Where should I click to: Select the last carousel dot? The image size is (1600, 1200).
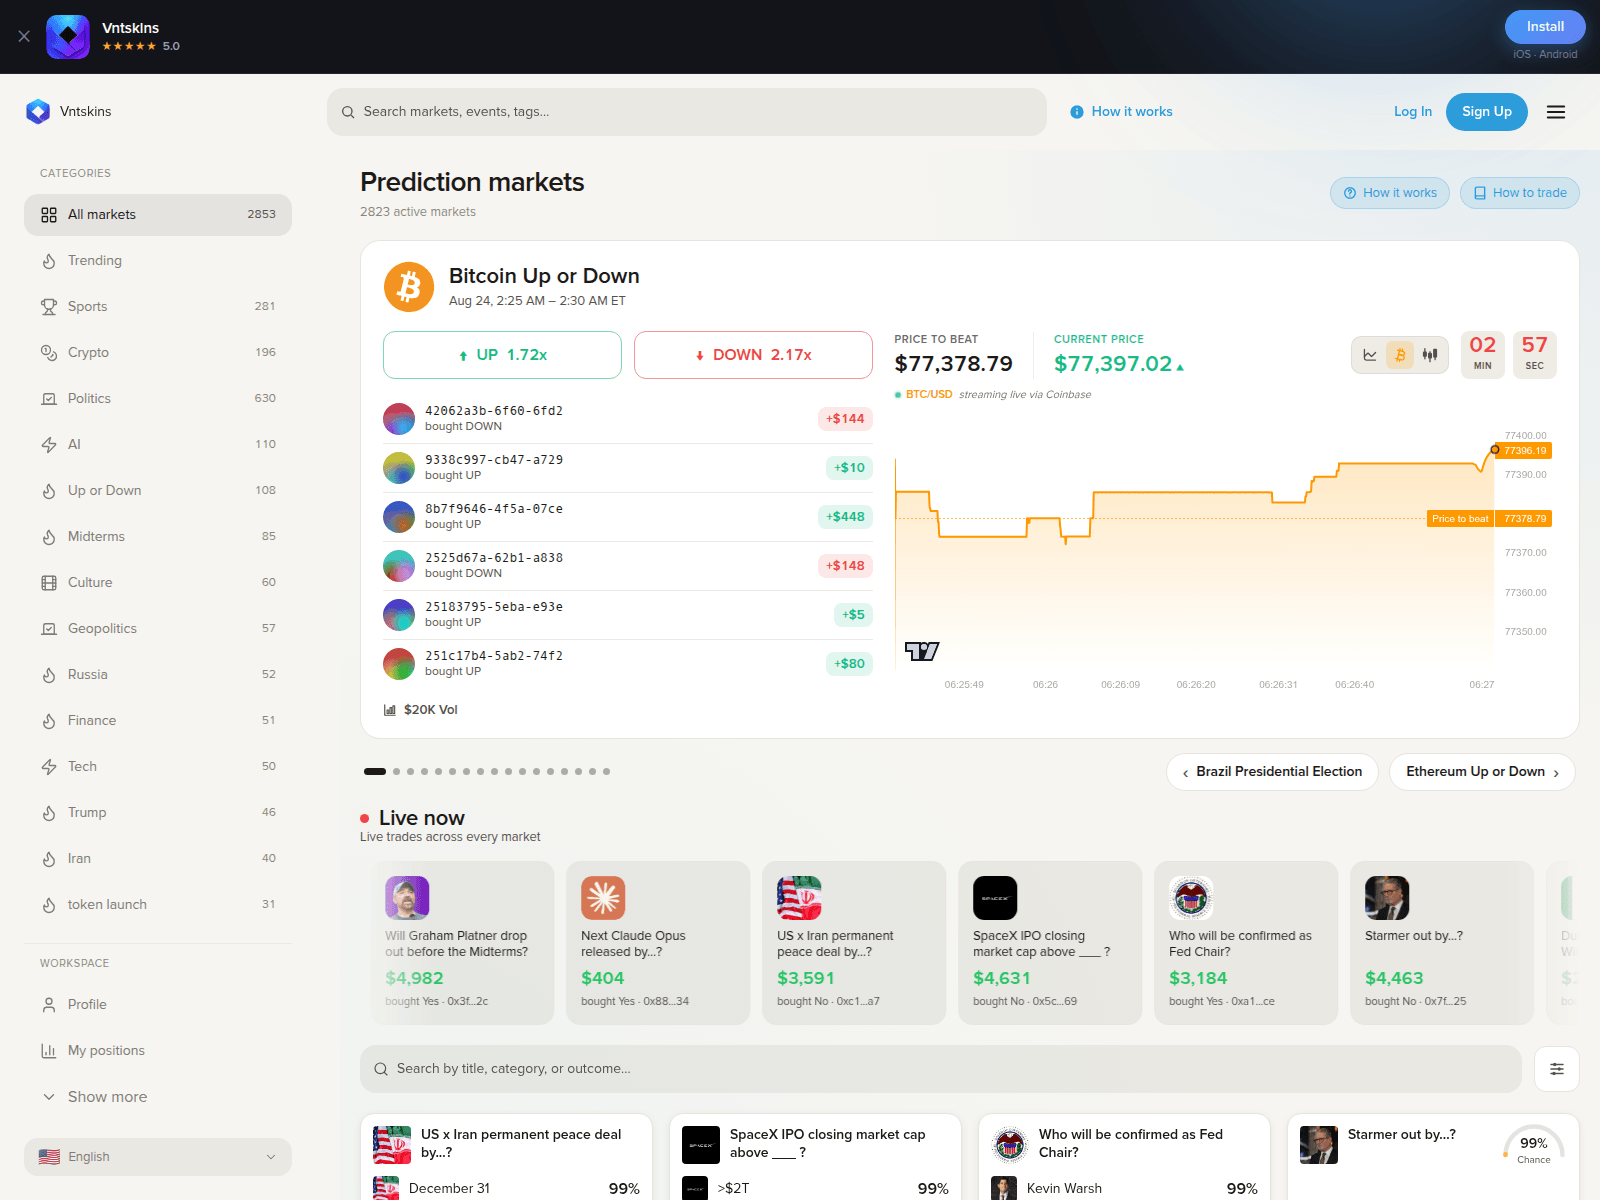tap(606, 772)
